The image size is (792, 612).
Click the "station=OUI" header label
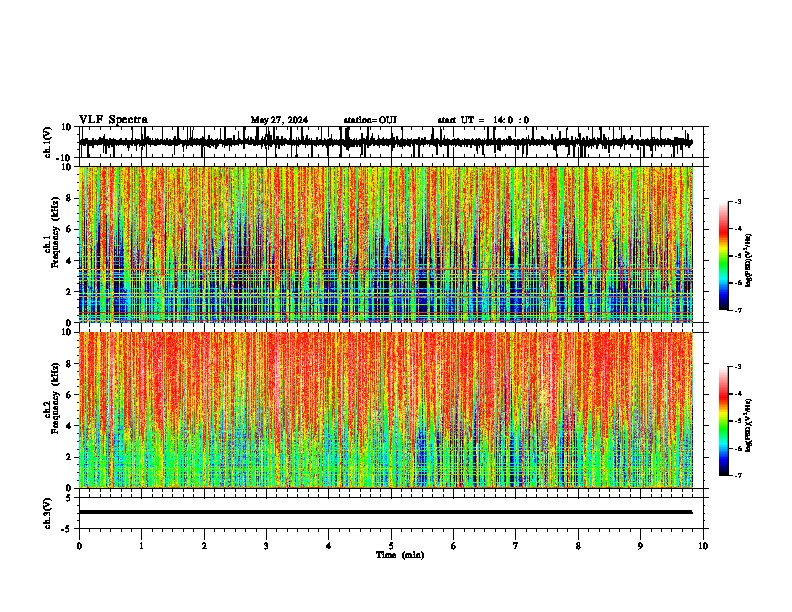(370, 120)
